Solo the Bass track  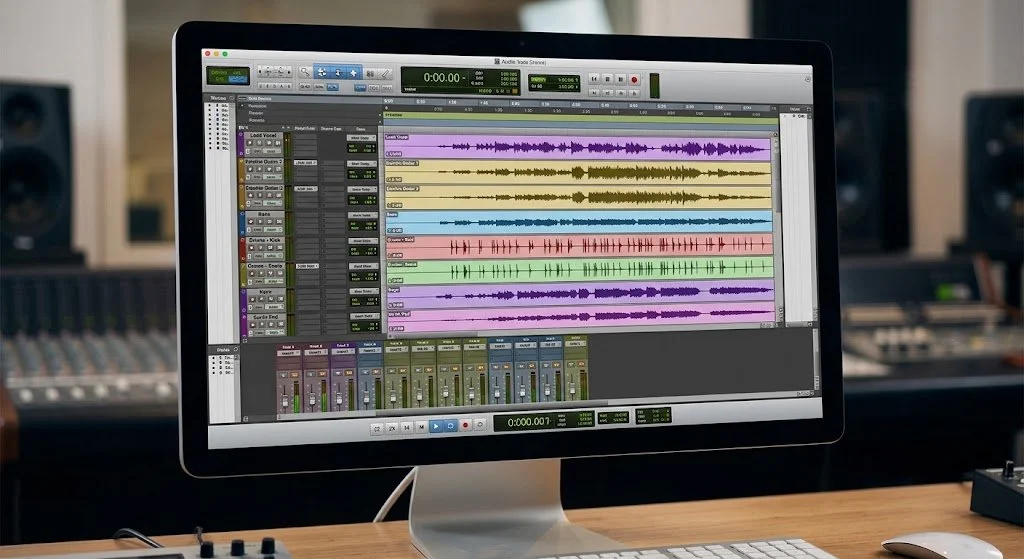click(x=272, y=222)
